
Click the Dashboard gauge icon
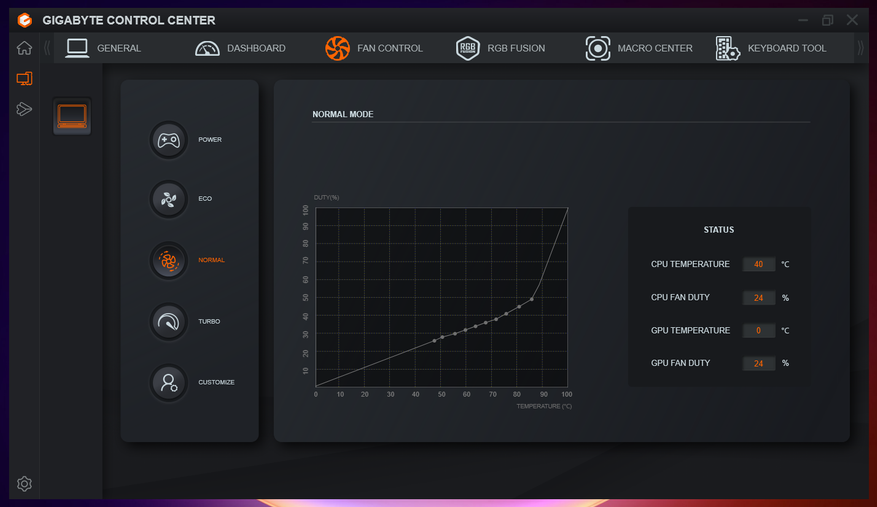[207, 49]
